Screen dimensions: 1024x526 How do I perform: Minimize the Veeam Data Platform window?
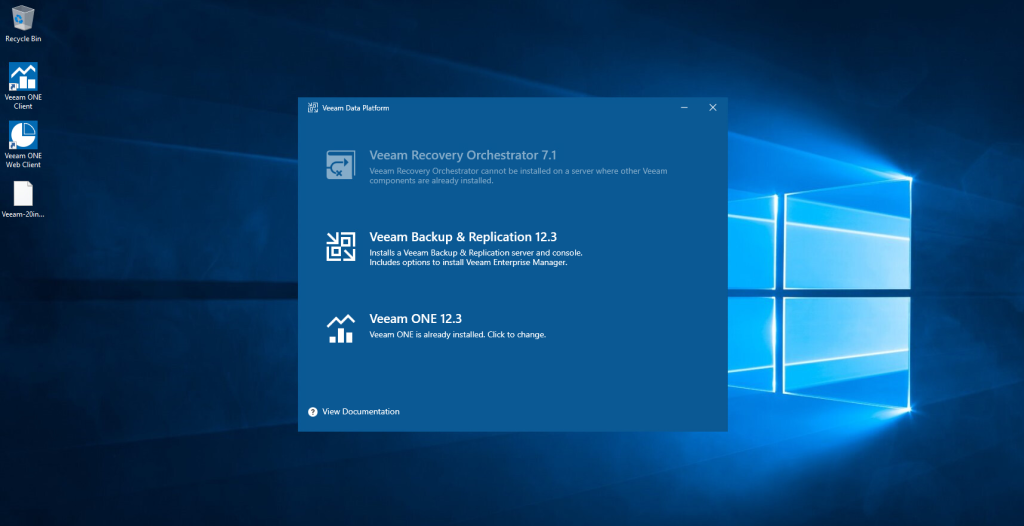(684, 108)
